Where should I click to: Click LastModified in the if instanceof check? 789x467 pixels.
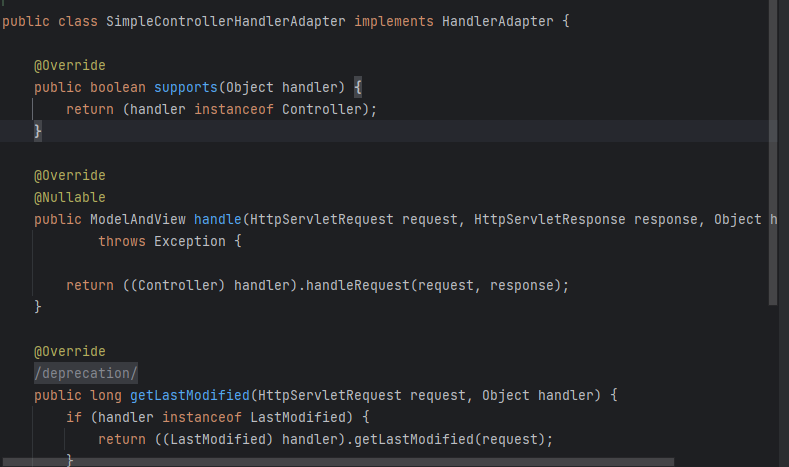tap(298, 417)
